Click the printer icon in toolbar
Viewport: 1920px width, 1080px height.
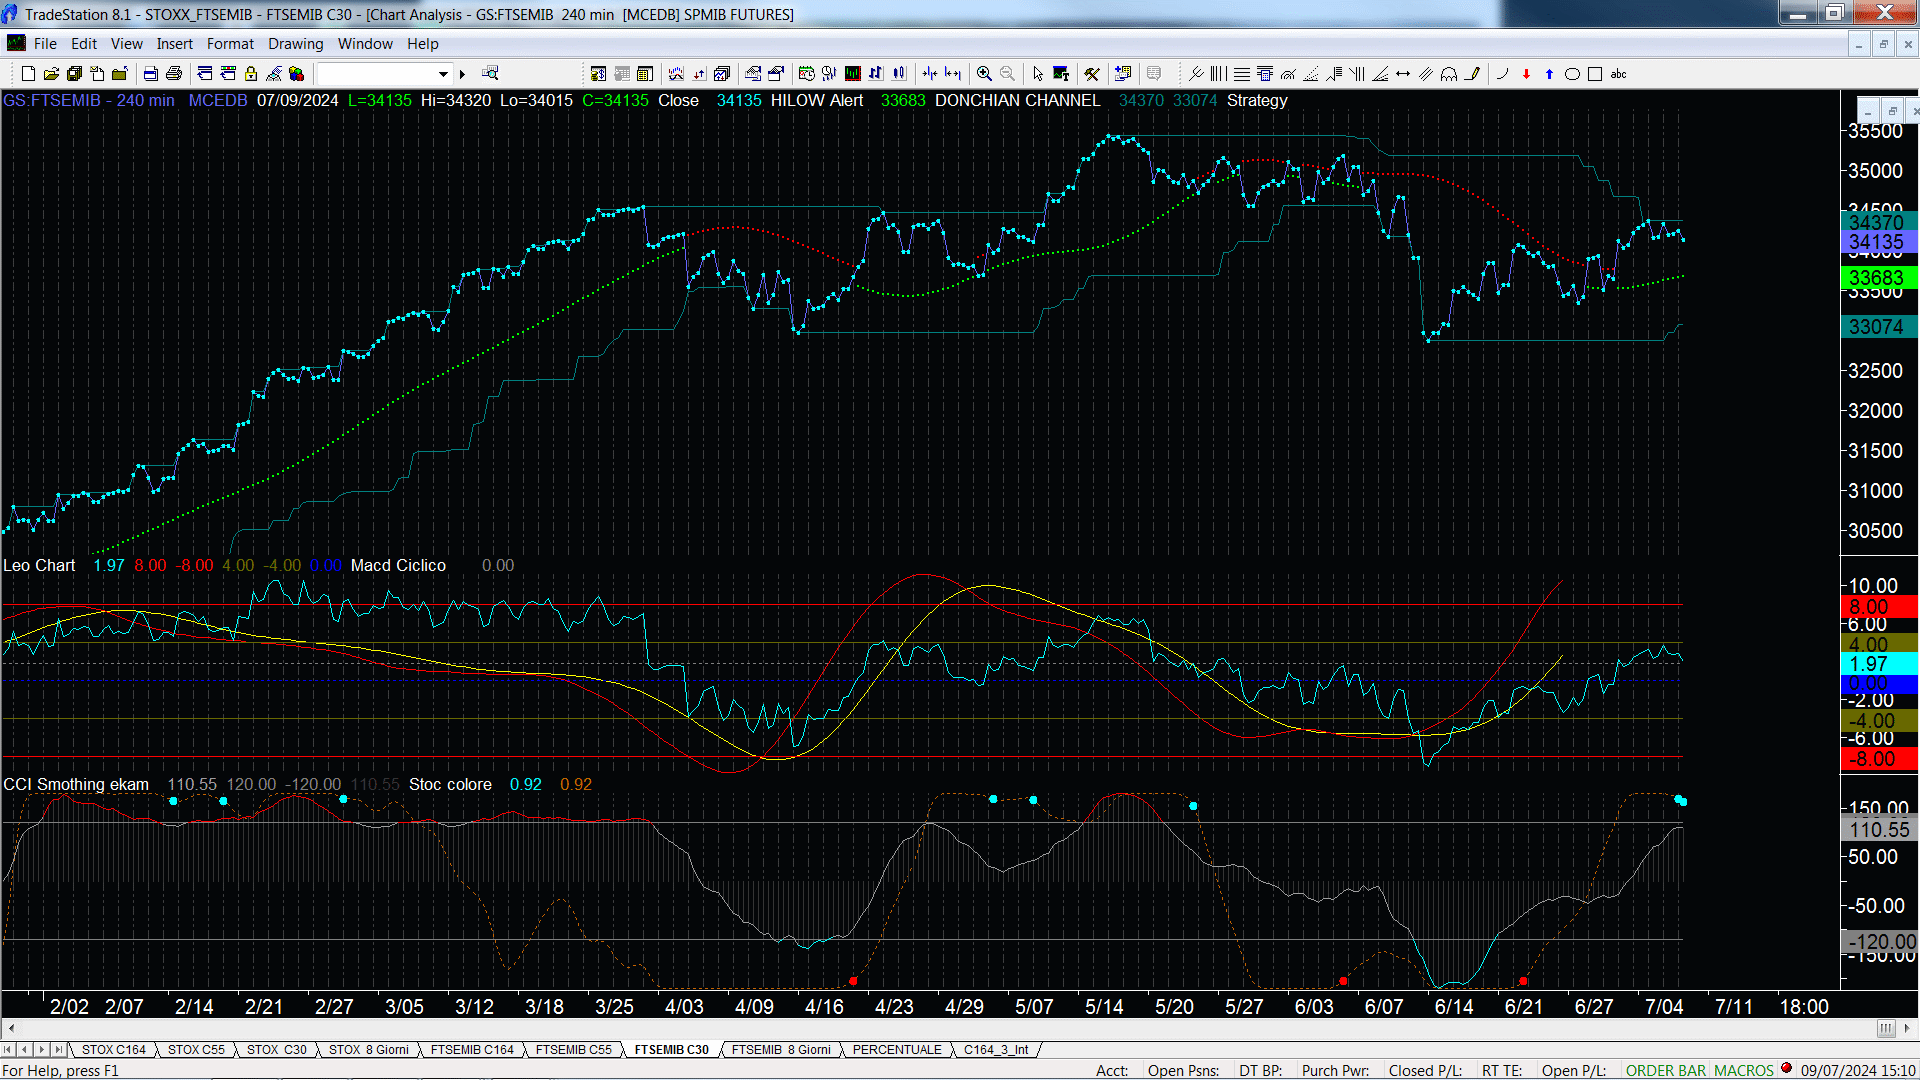pos(174,74)
